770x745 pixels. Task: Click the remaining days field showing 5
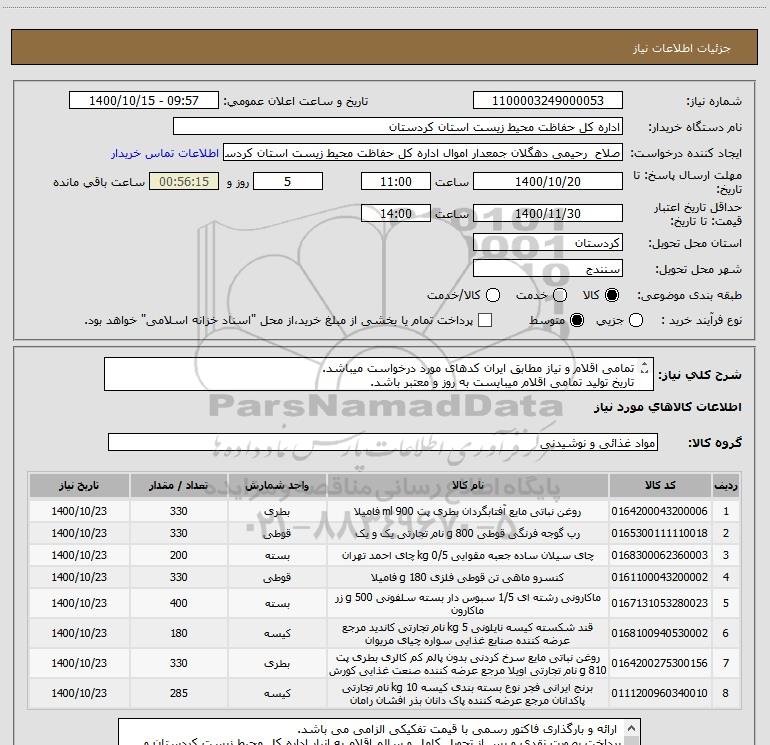[x=288, y=181]
